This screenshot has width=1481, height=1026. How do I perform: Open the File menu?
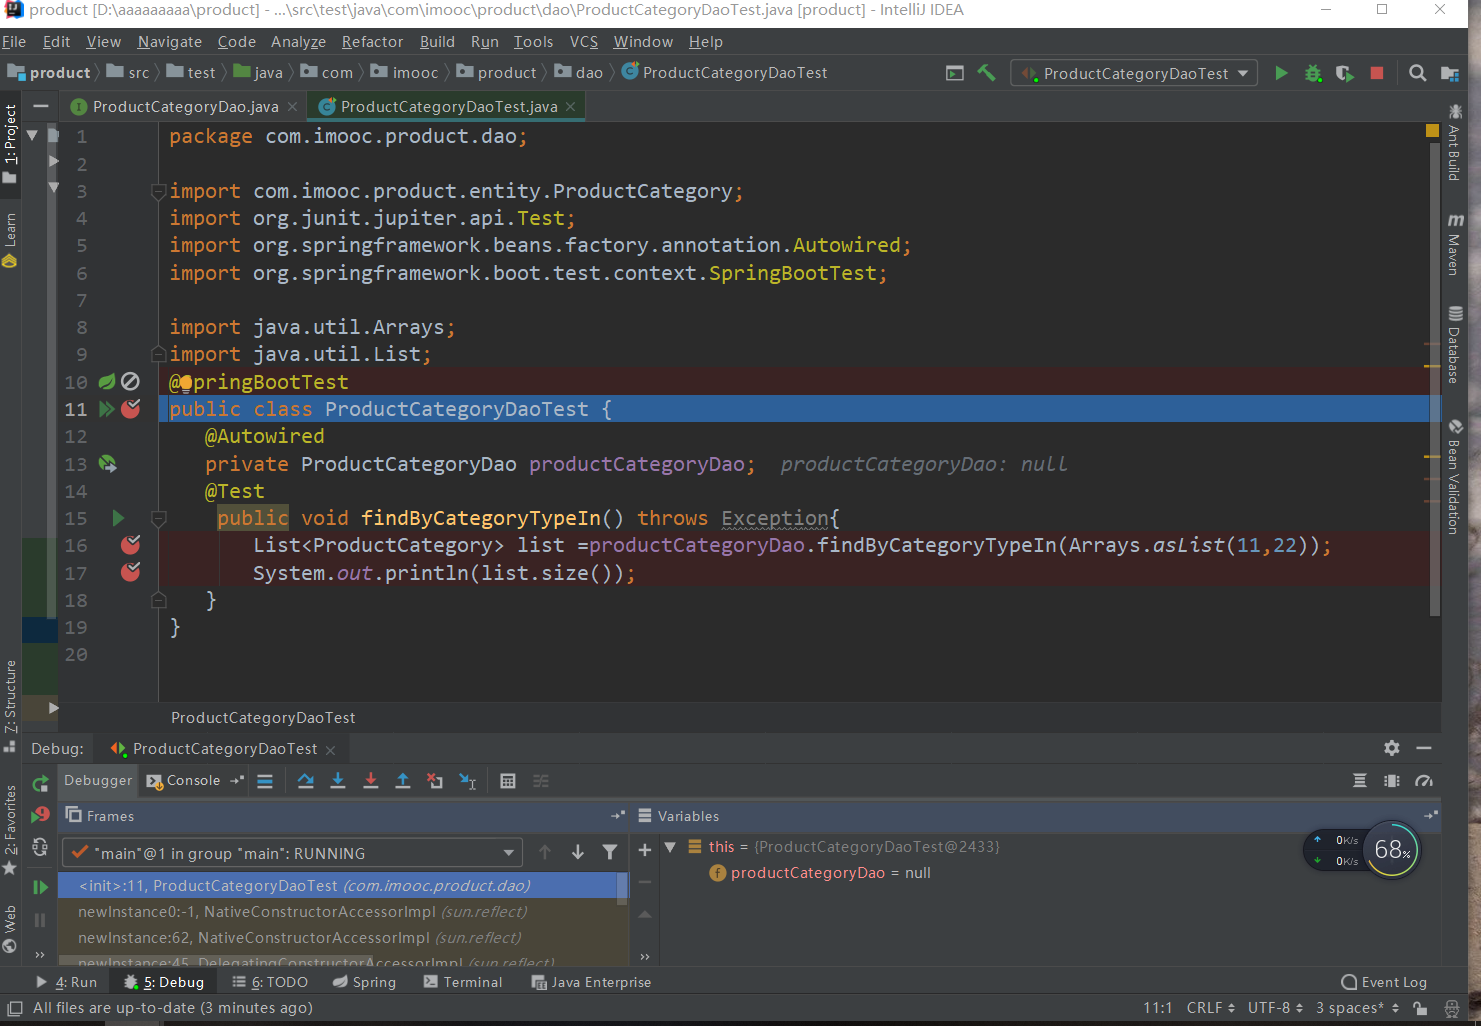(14, 42)
